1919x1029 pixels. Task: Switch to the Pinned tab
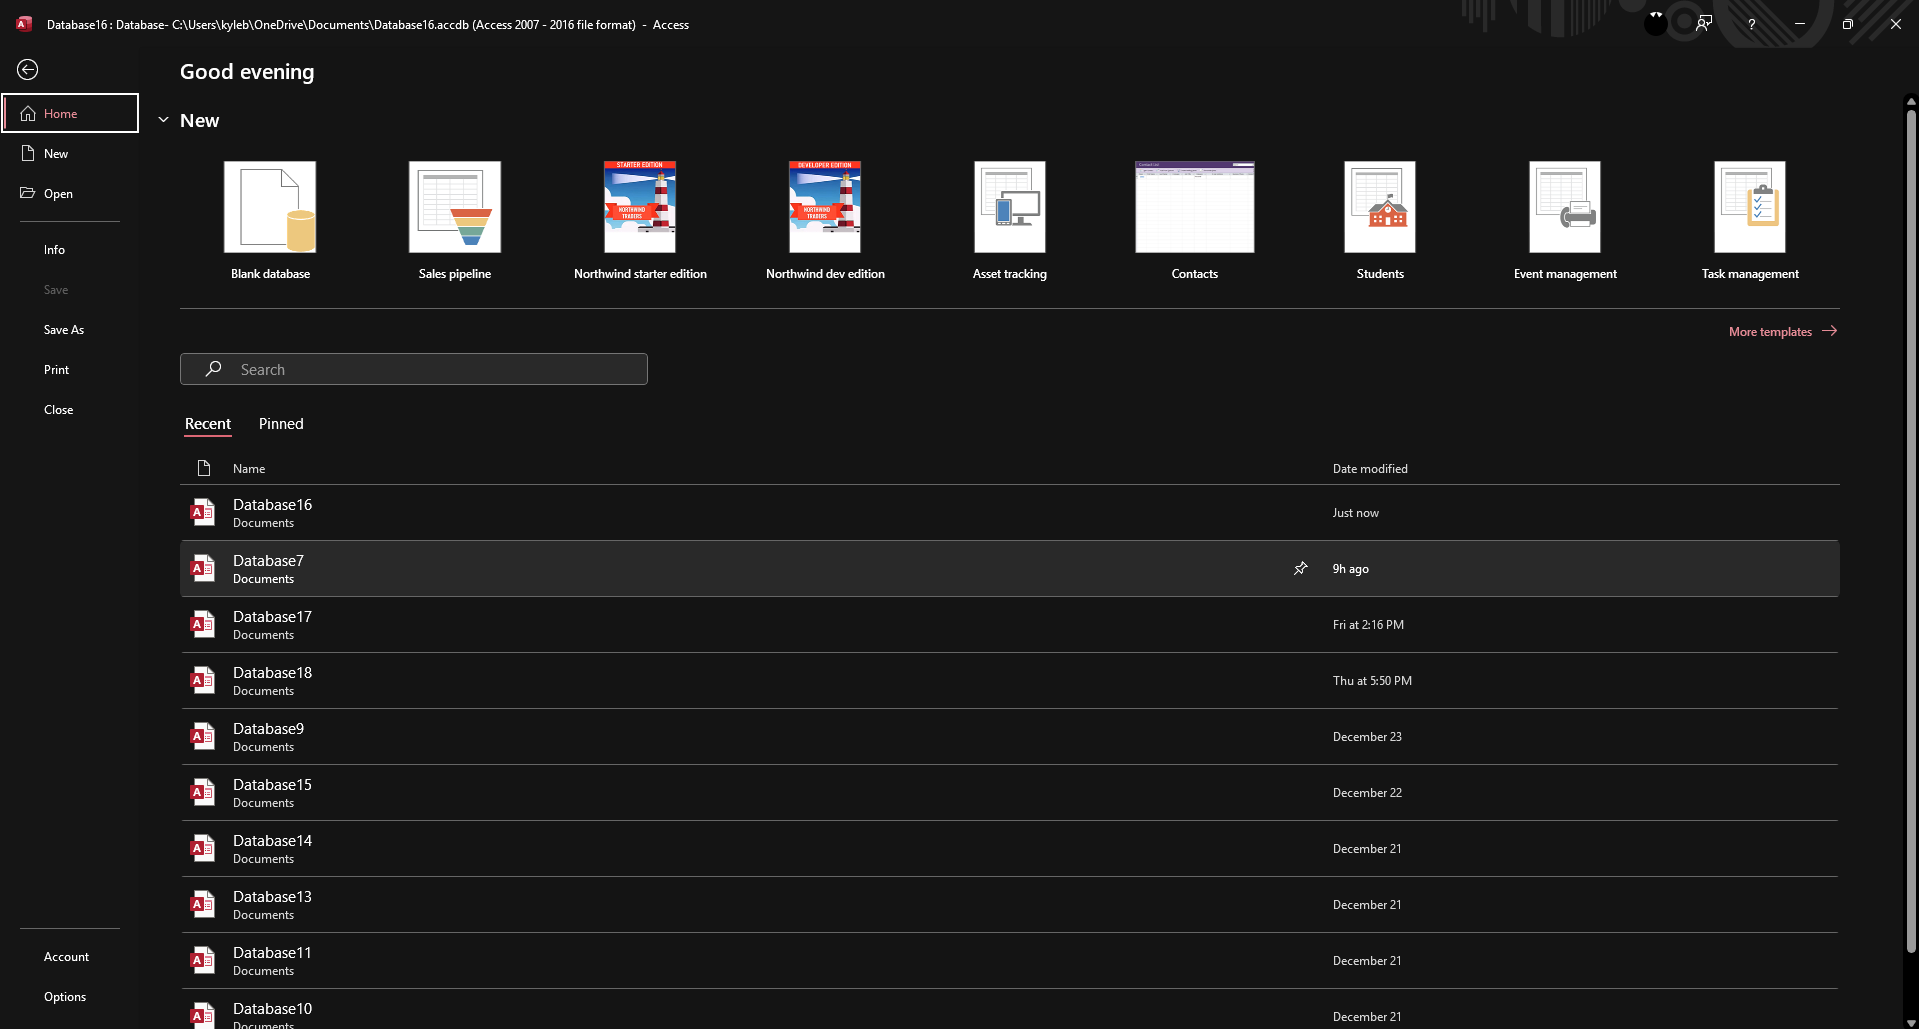pos(281,424)
